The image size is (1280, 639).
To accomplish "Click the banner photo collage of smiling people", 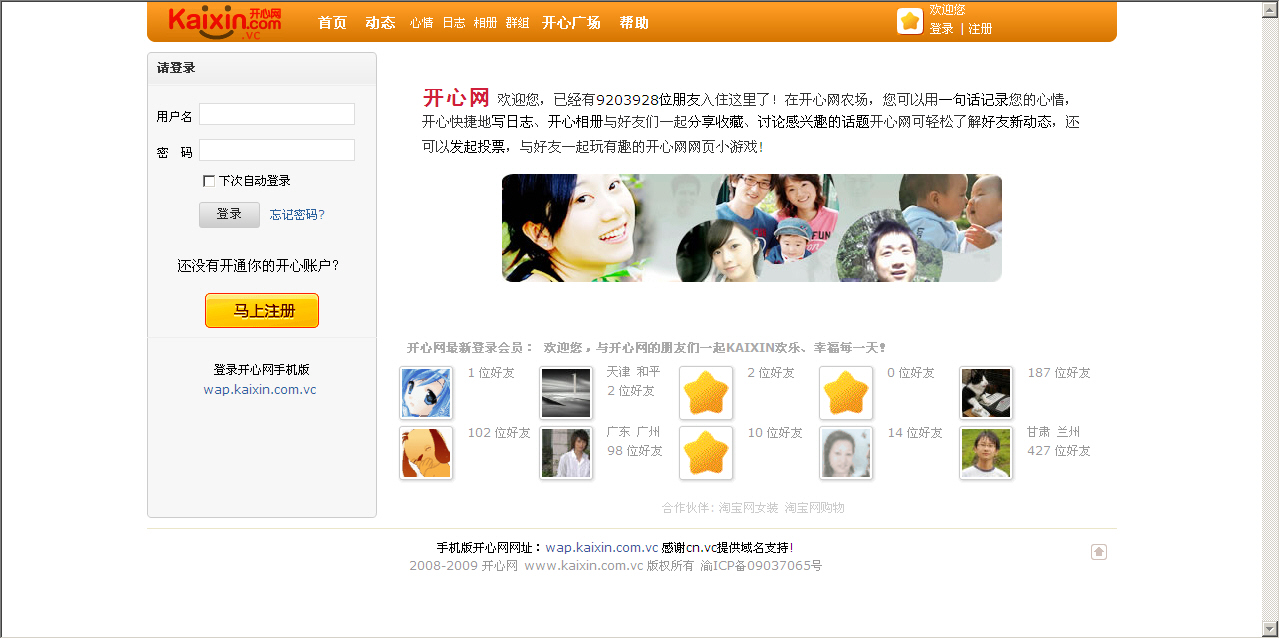I will point(752,228).
